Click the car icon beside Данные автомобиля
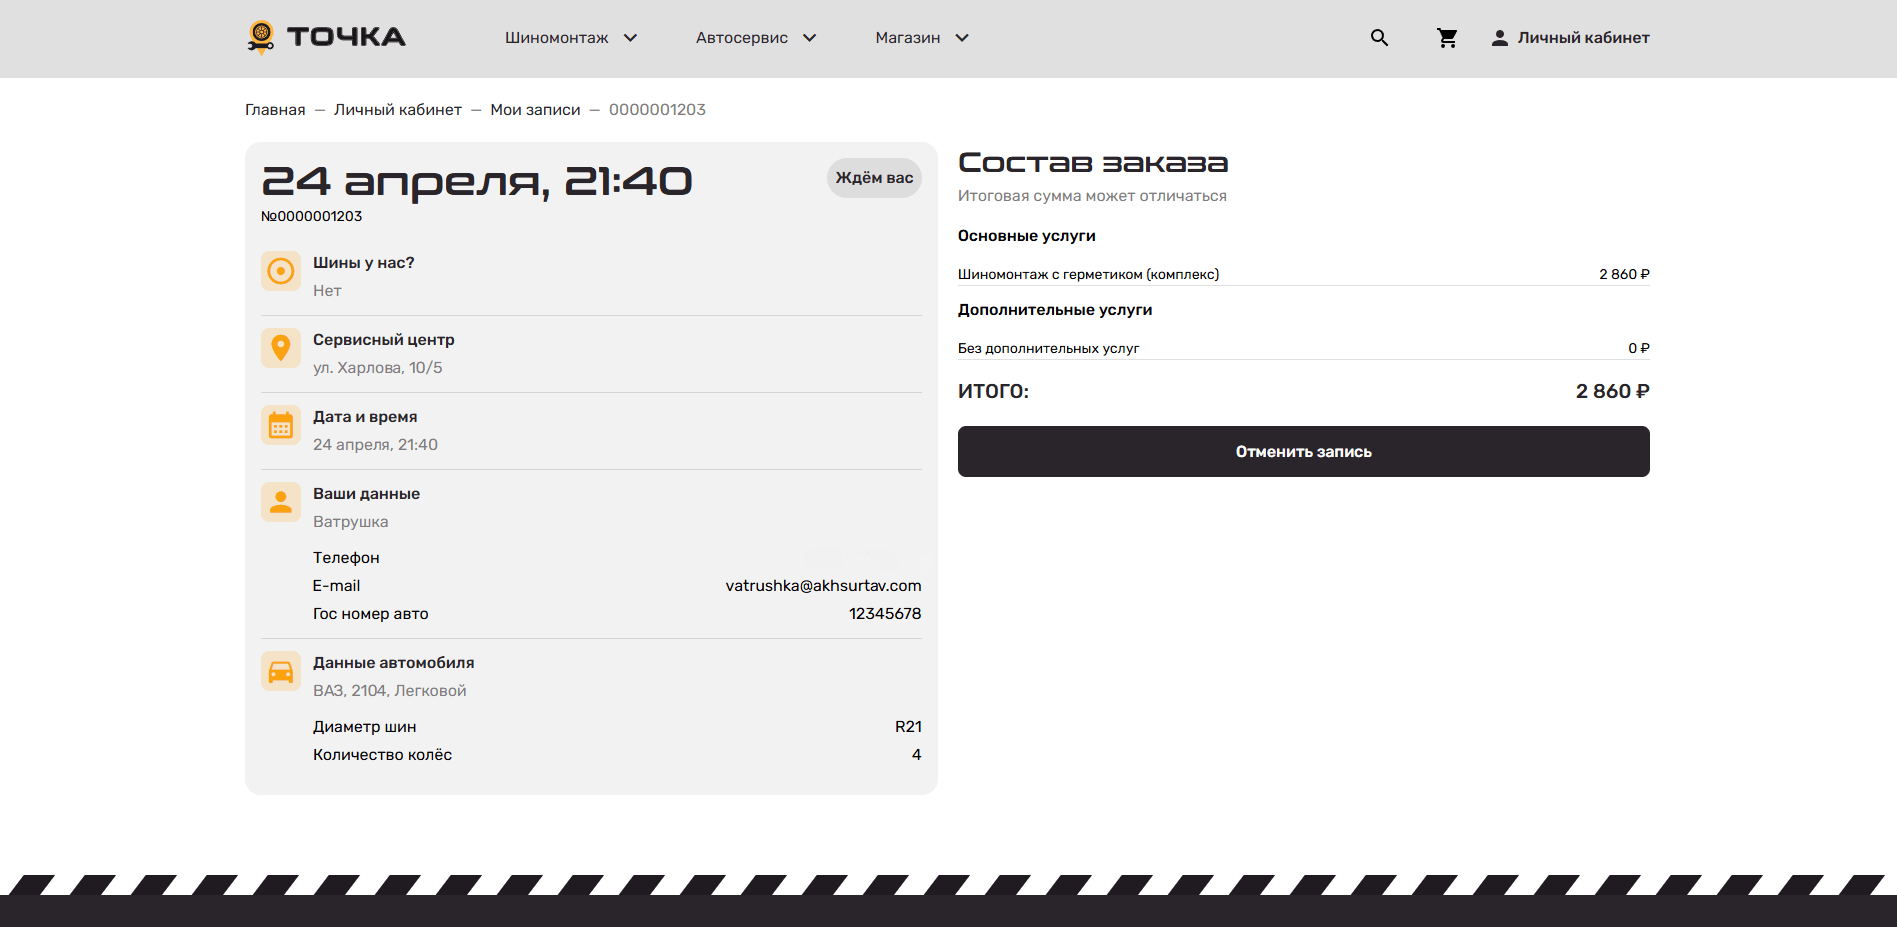This screenshot has width=1897, height=927. (x=281, y=671)
